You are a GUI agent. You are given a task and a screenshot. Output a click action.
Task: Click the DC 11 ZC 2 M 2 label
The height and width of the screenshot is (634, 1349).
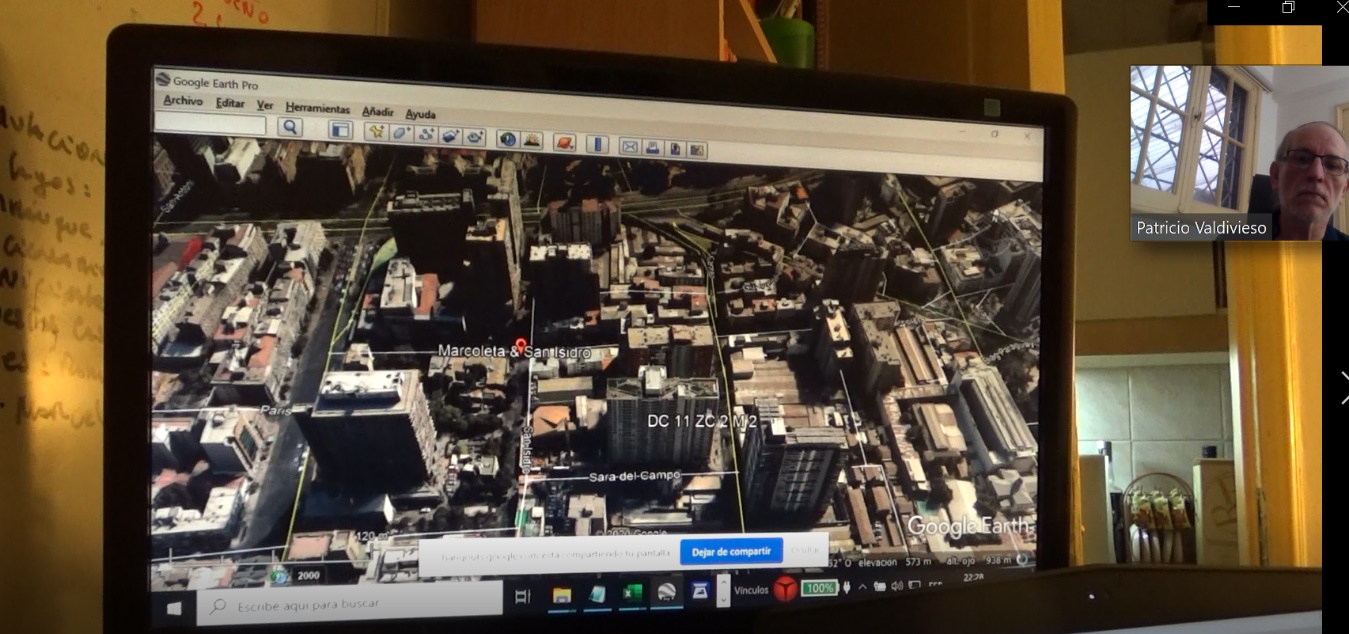[702, 421]
